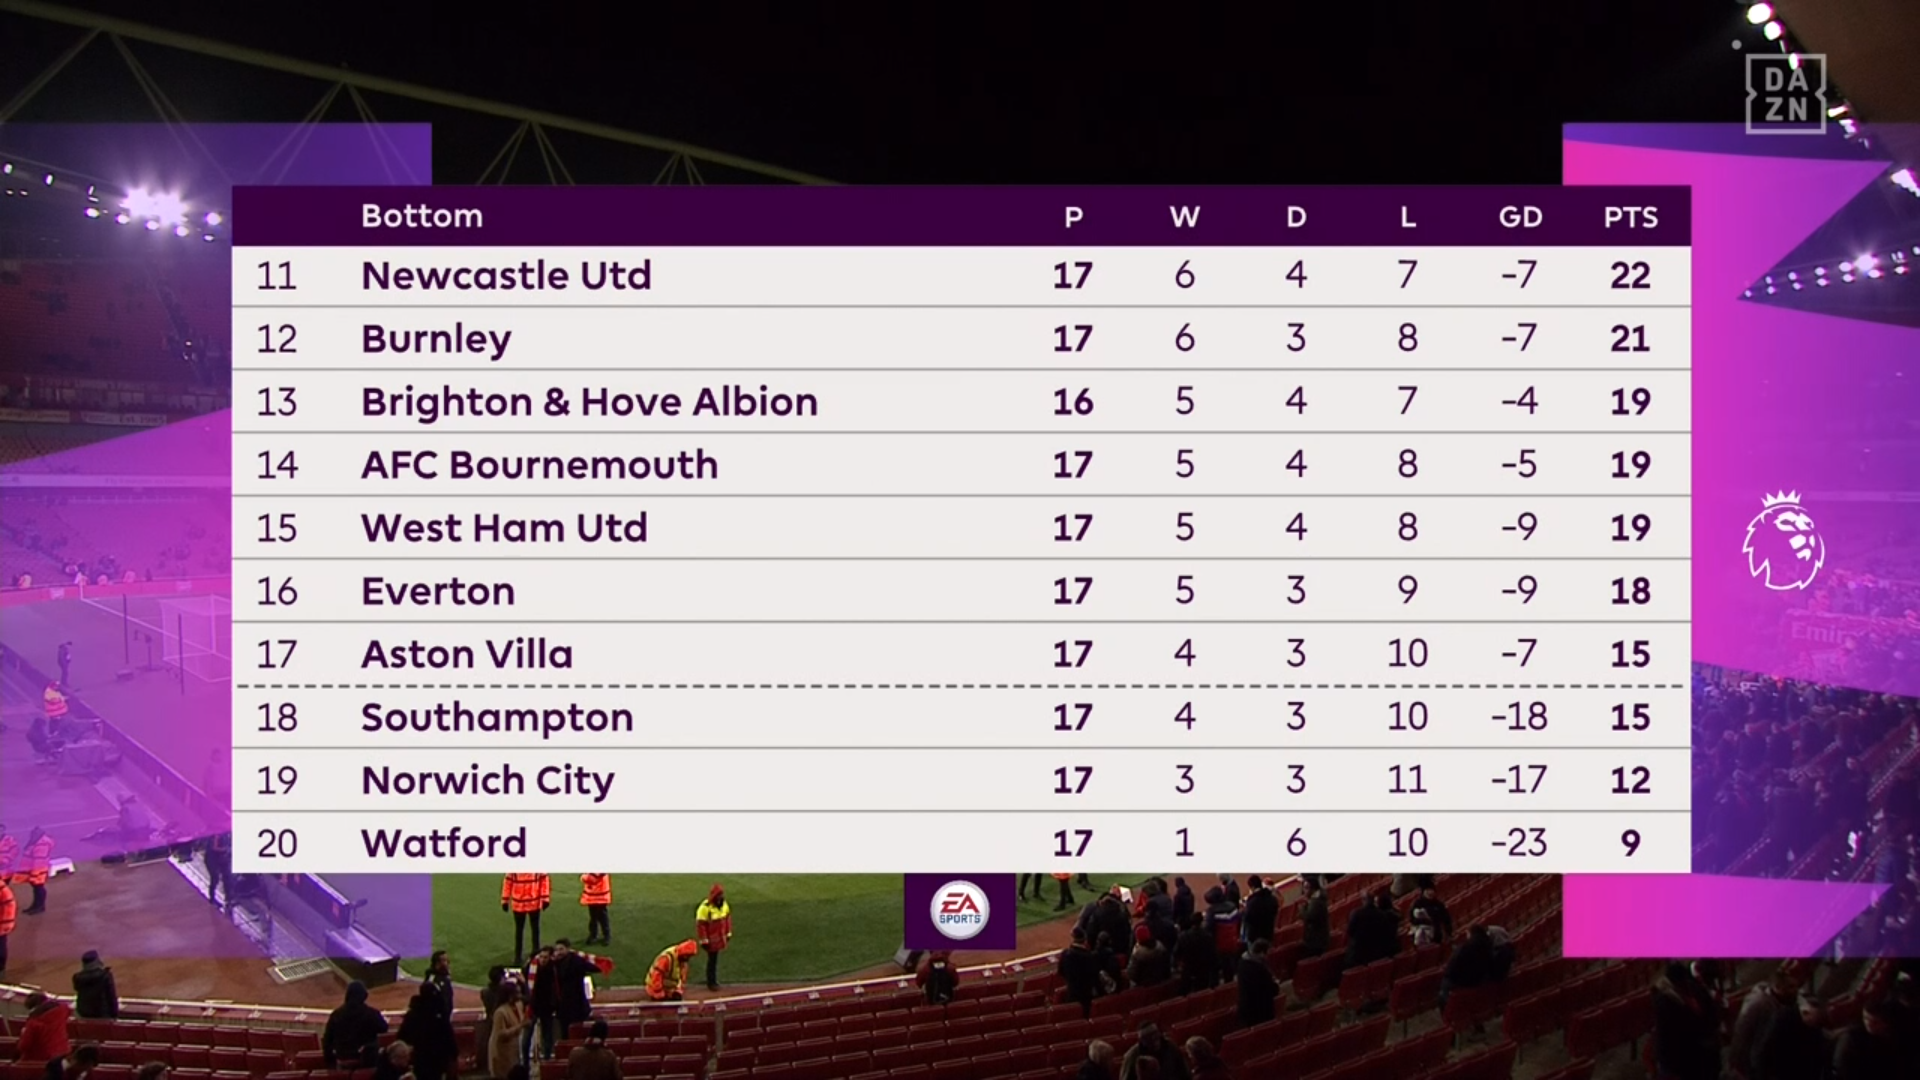This screenshot has height=1080, width=1920.
Task: Click the Premier League lion logo
Action: pos(1783,539)
